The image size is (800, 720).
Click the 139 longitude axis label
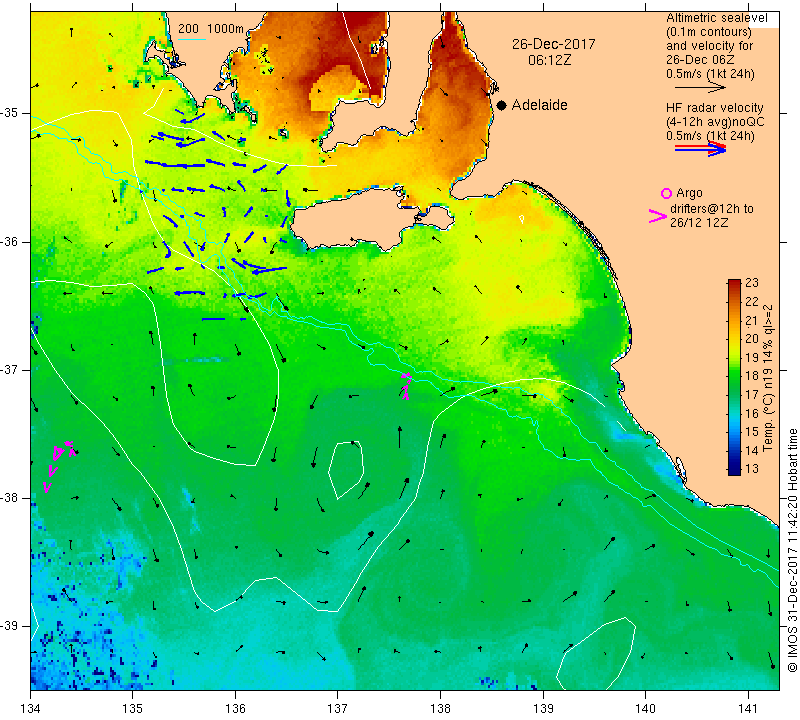pyautogui.click(x=543, y=708)
